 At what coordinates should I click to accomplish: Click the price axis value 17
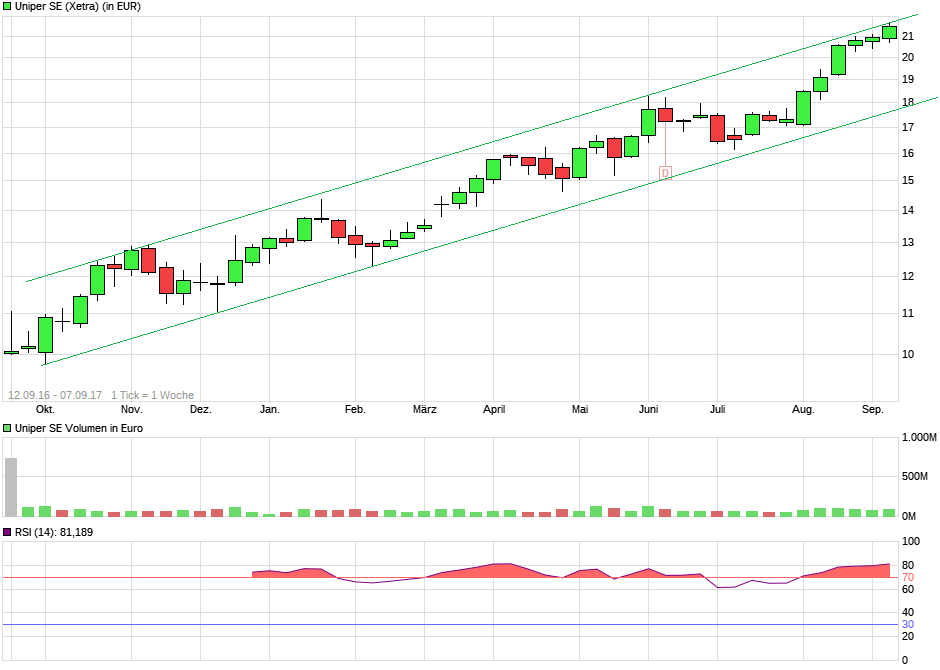point(908,127)
